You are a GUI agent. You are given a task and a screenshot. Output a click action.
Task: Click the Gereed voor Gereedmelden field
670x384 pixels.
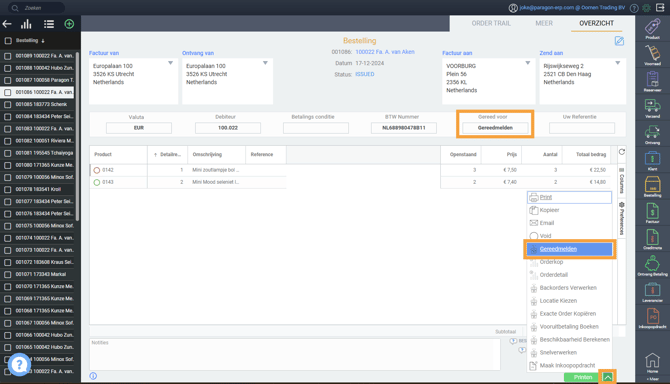click(x=495, y=128)
